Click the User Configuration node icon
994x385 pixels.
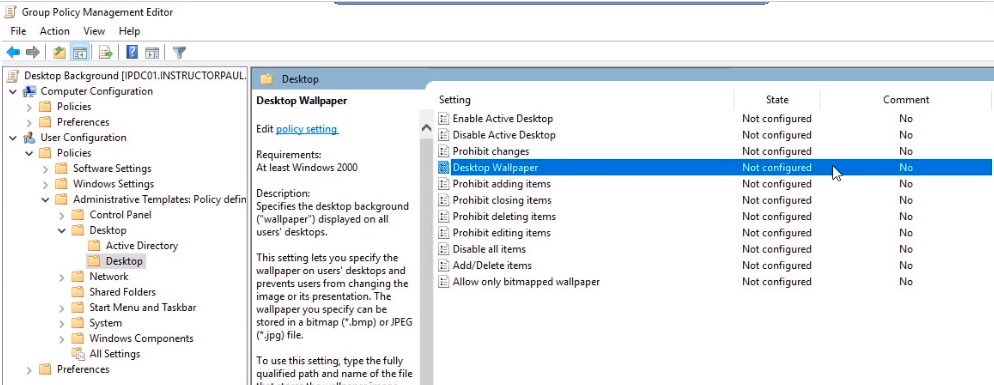pyautogui.click(x=29, y=138)
